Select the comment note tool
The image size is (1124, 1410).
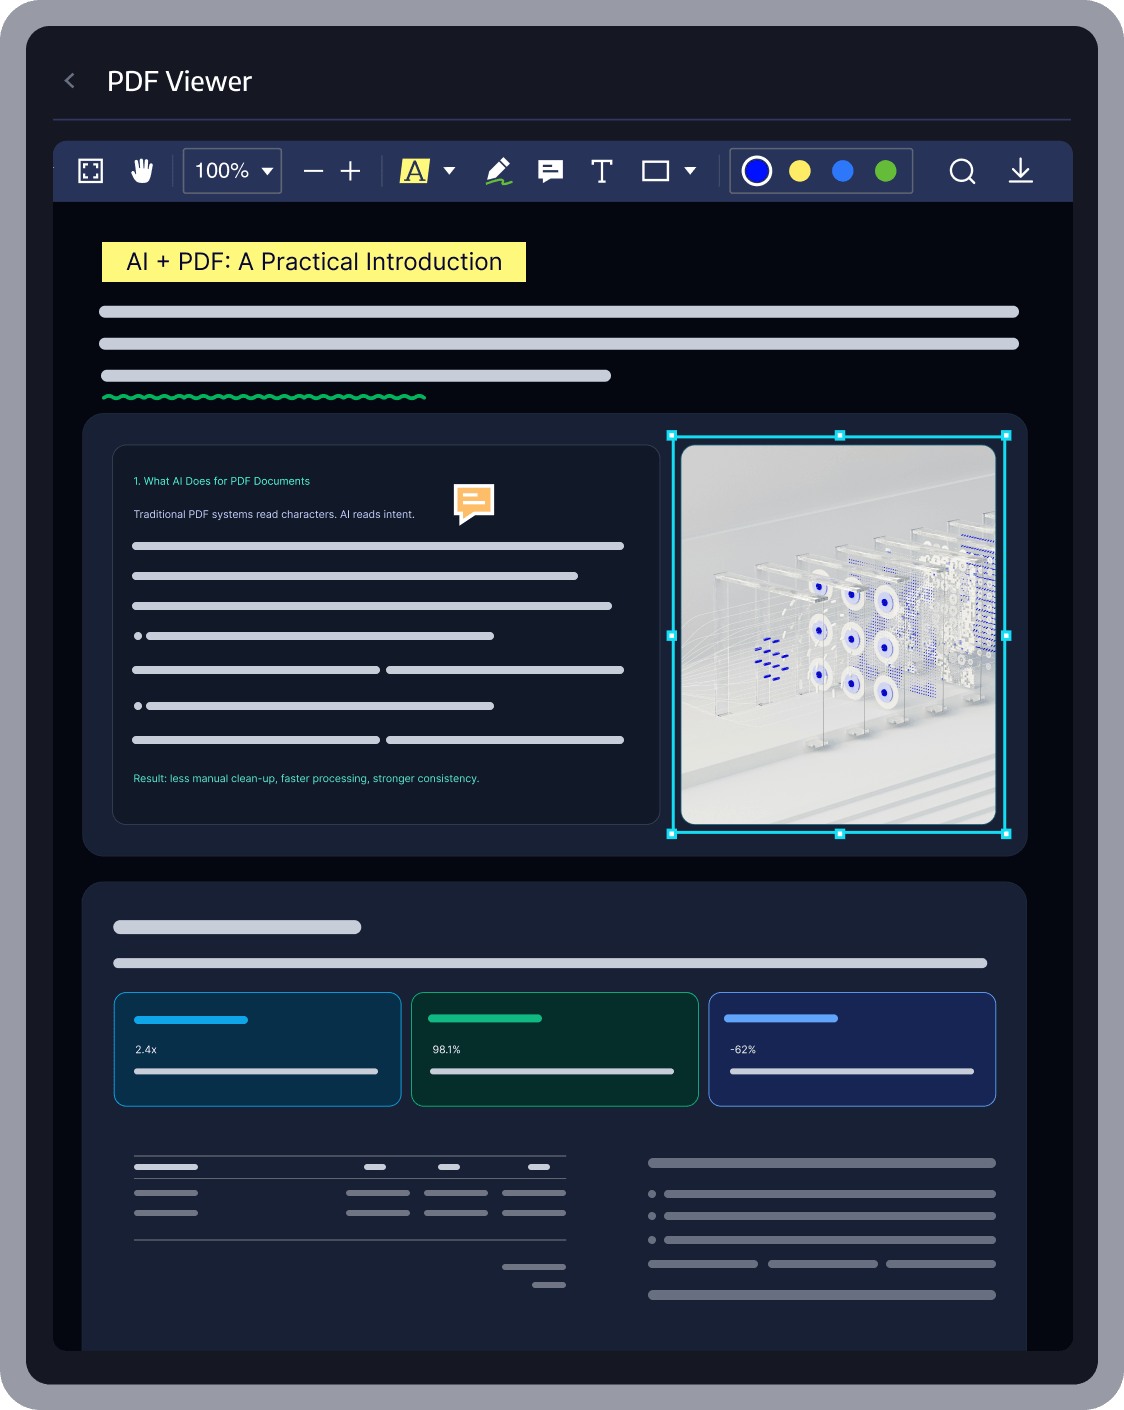[x=550, y=171]
